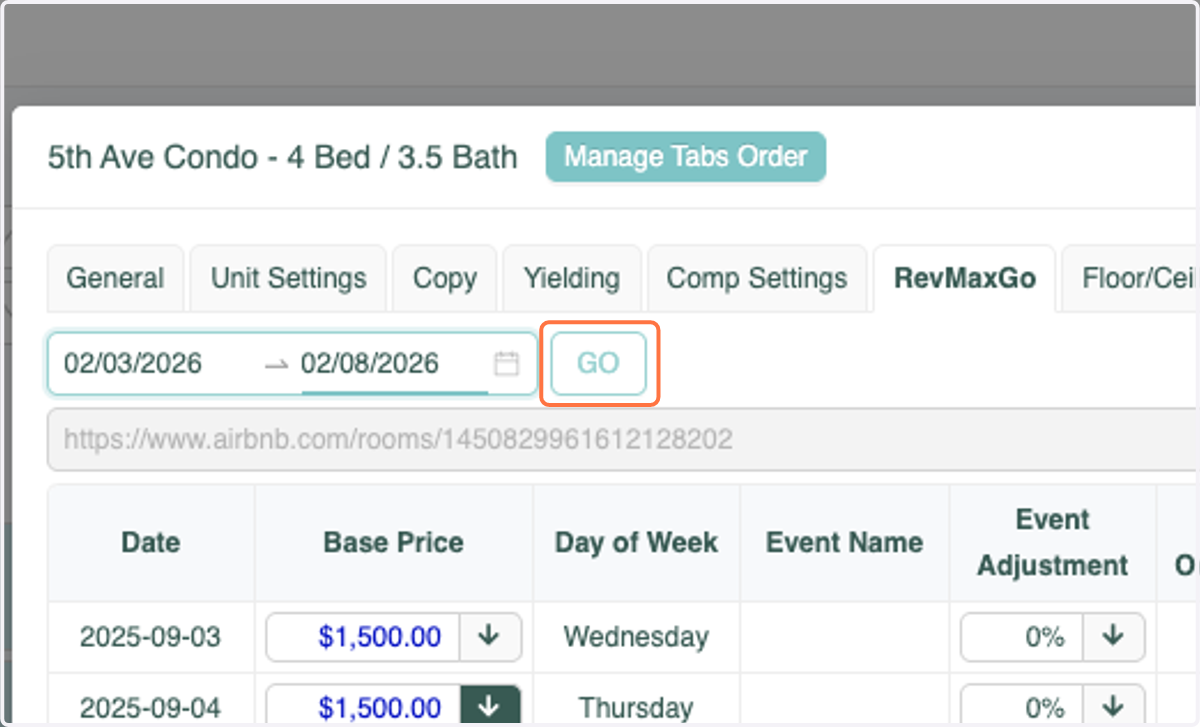This screenshot has width=1200, height=727.
Task: Click Manage Tabs Order button
Action: click(686, 157)
